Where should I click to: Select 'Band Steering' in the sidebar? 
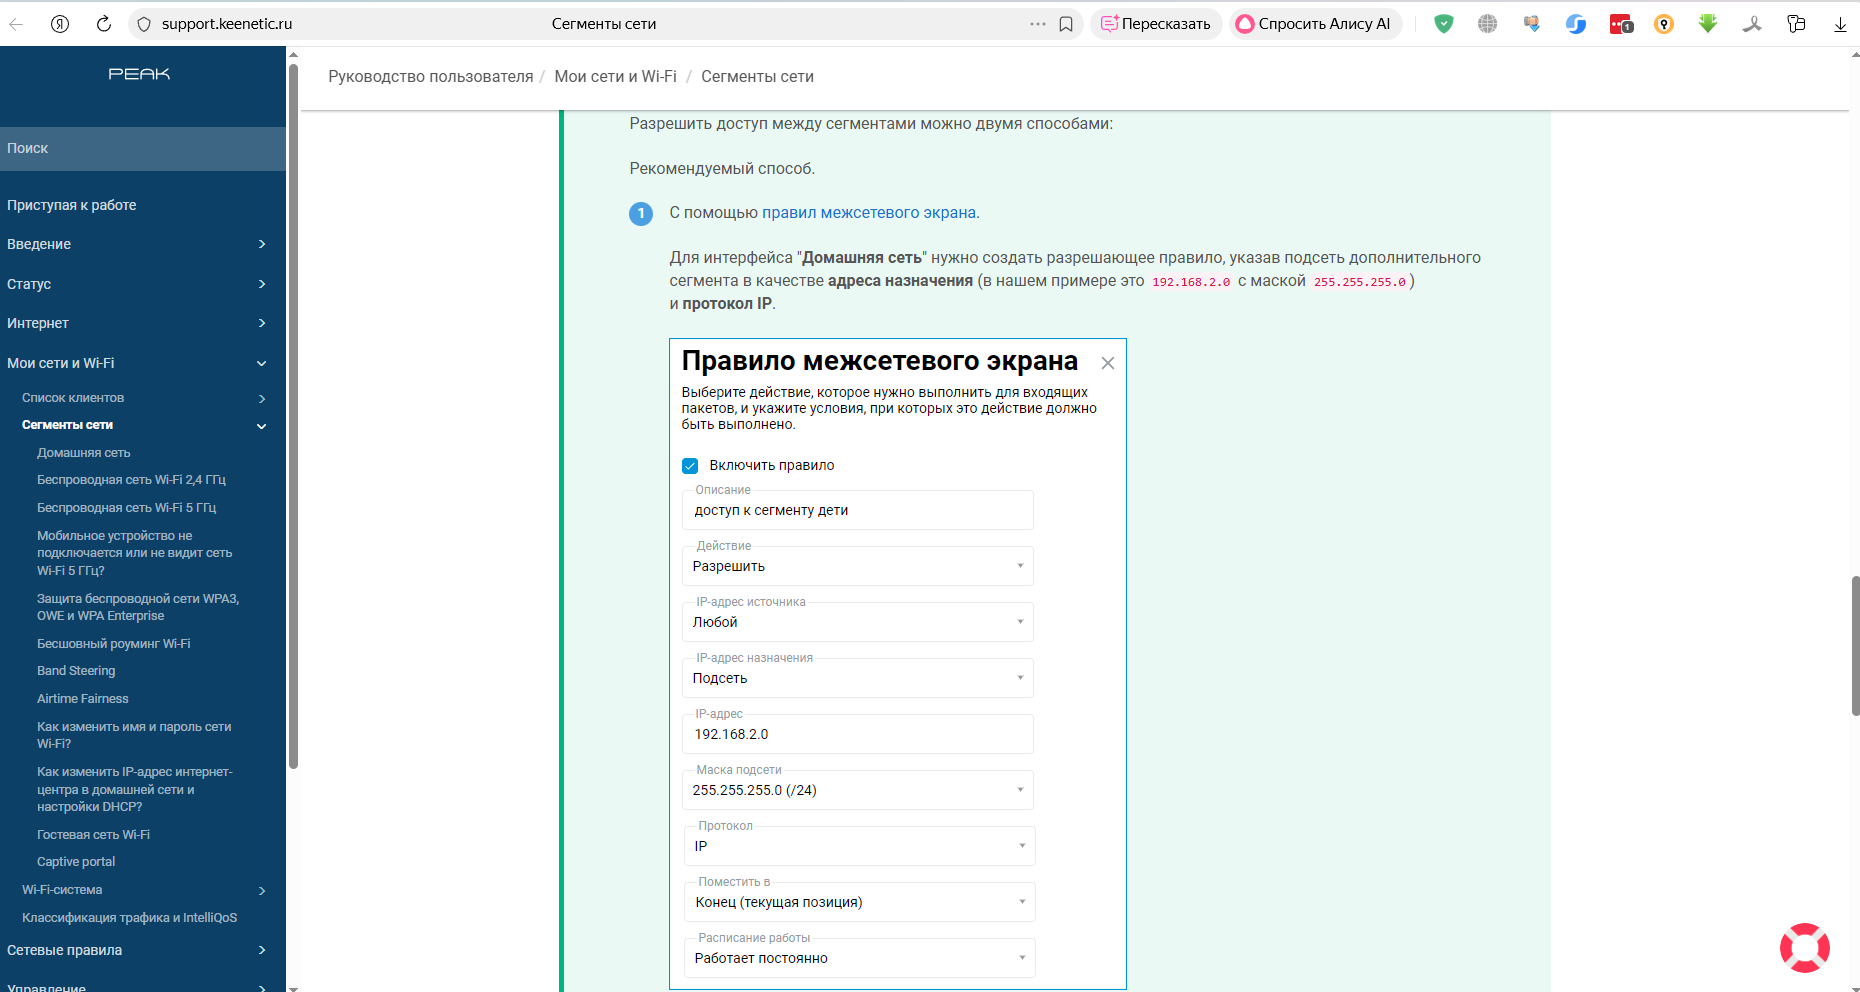tap(76, 671)
